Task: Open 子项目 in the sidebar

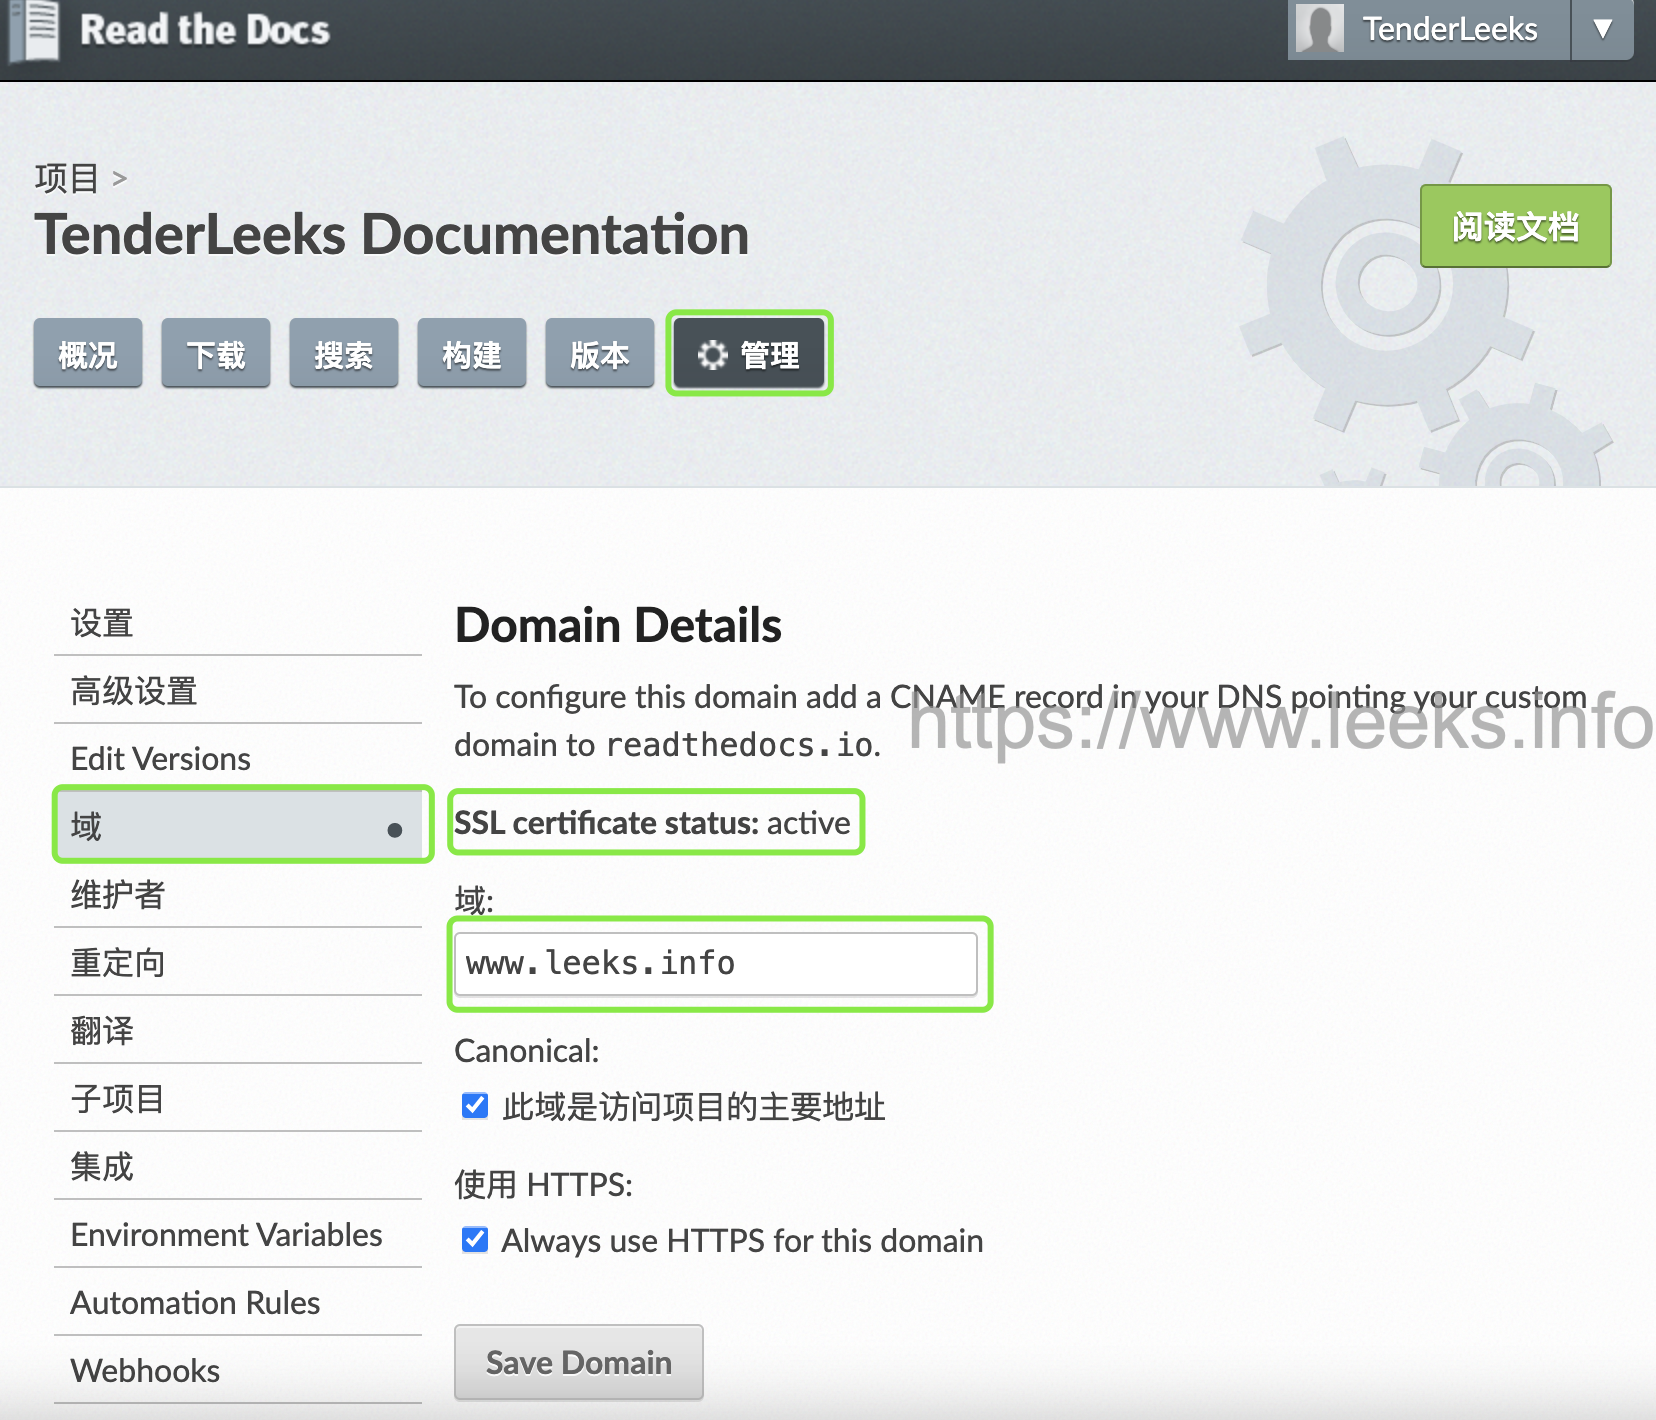Action: (238, 1099)
